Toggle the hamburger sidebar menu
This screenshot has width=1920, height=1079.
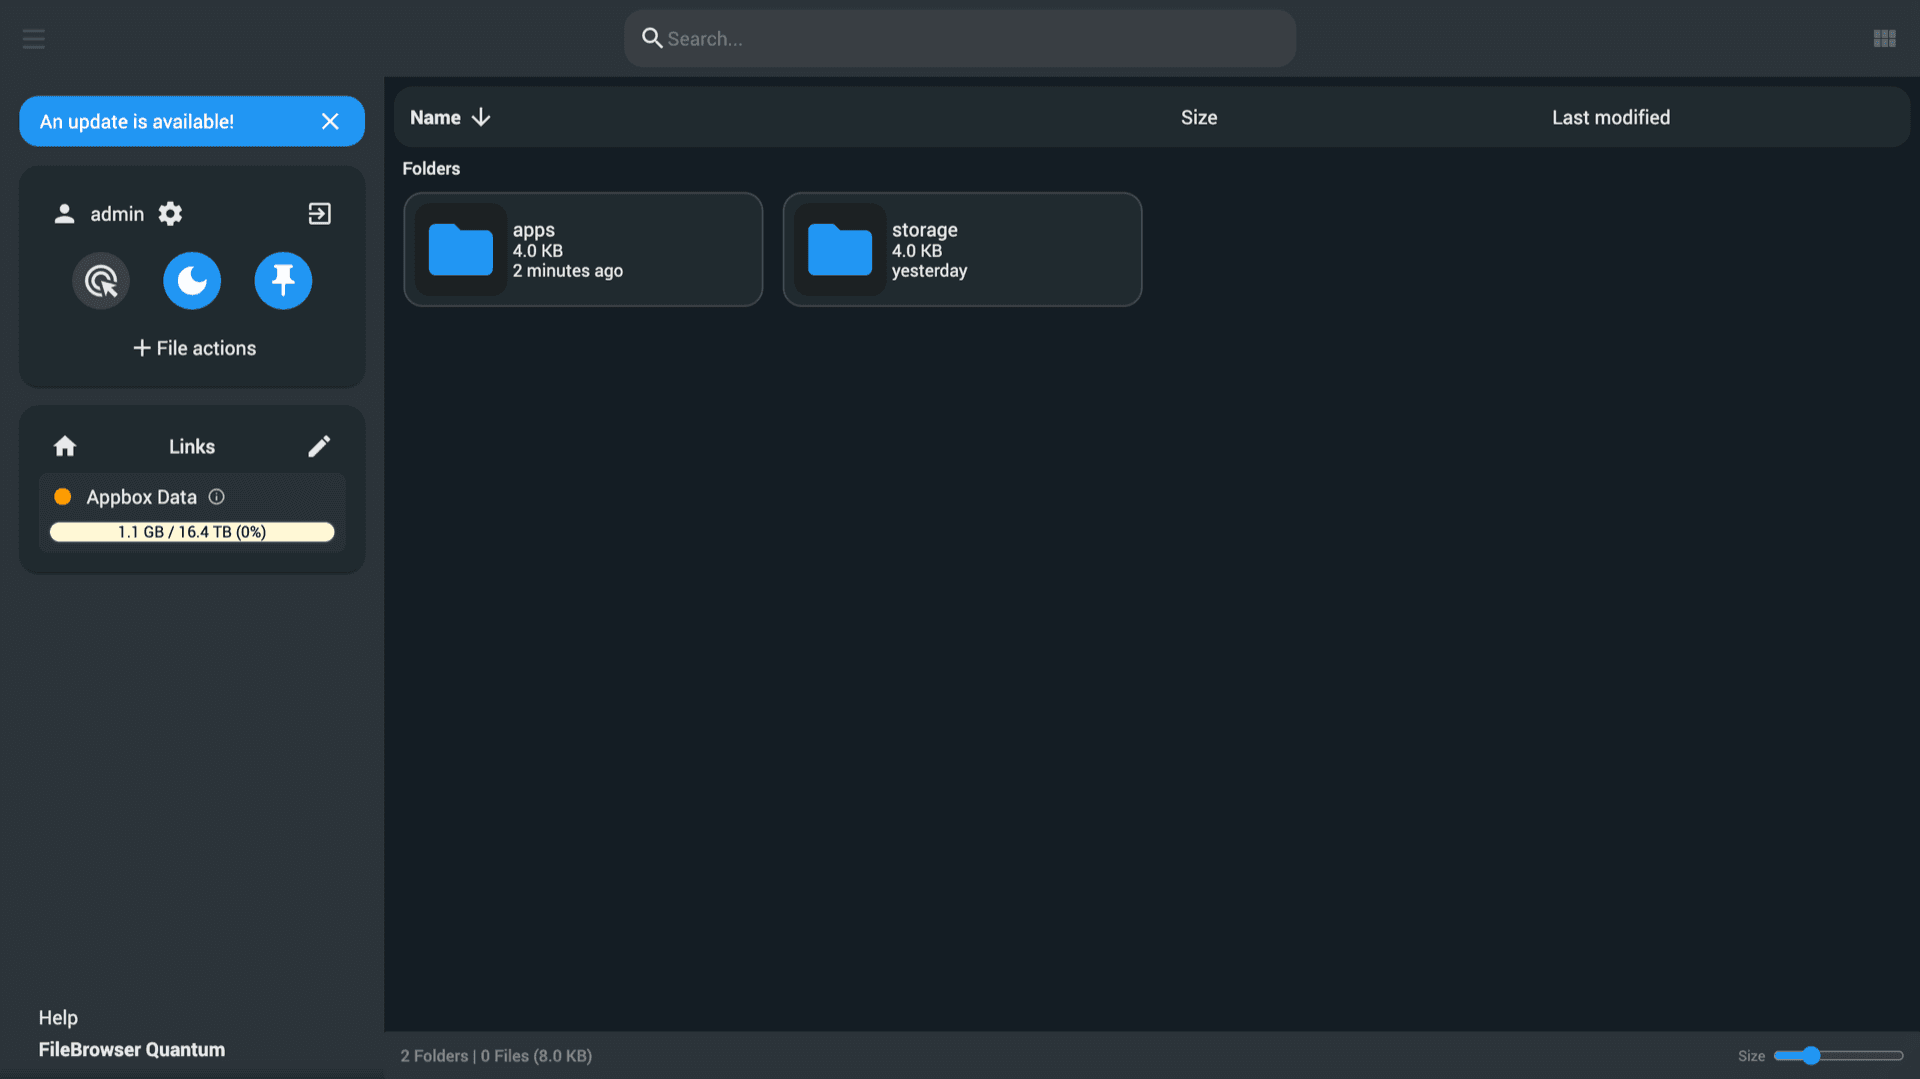tap(34, 38)
